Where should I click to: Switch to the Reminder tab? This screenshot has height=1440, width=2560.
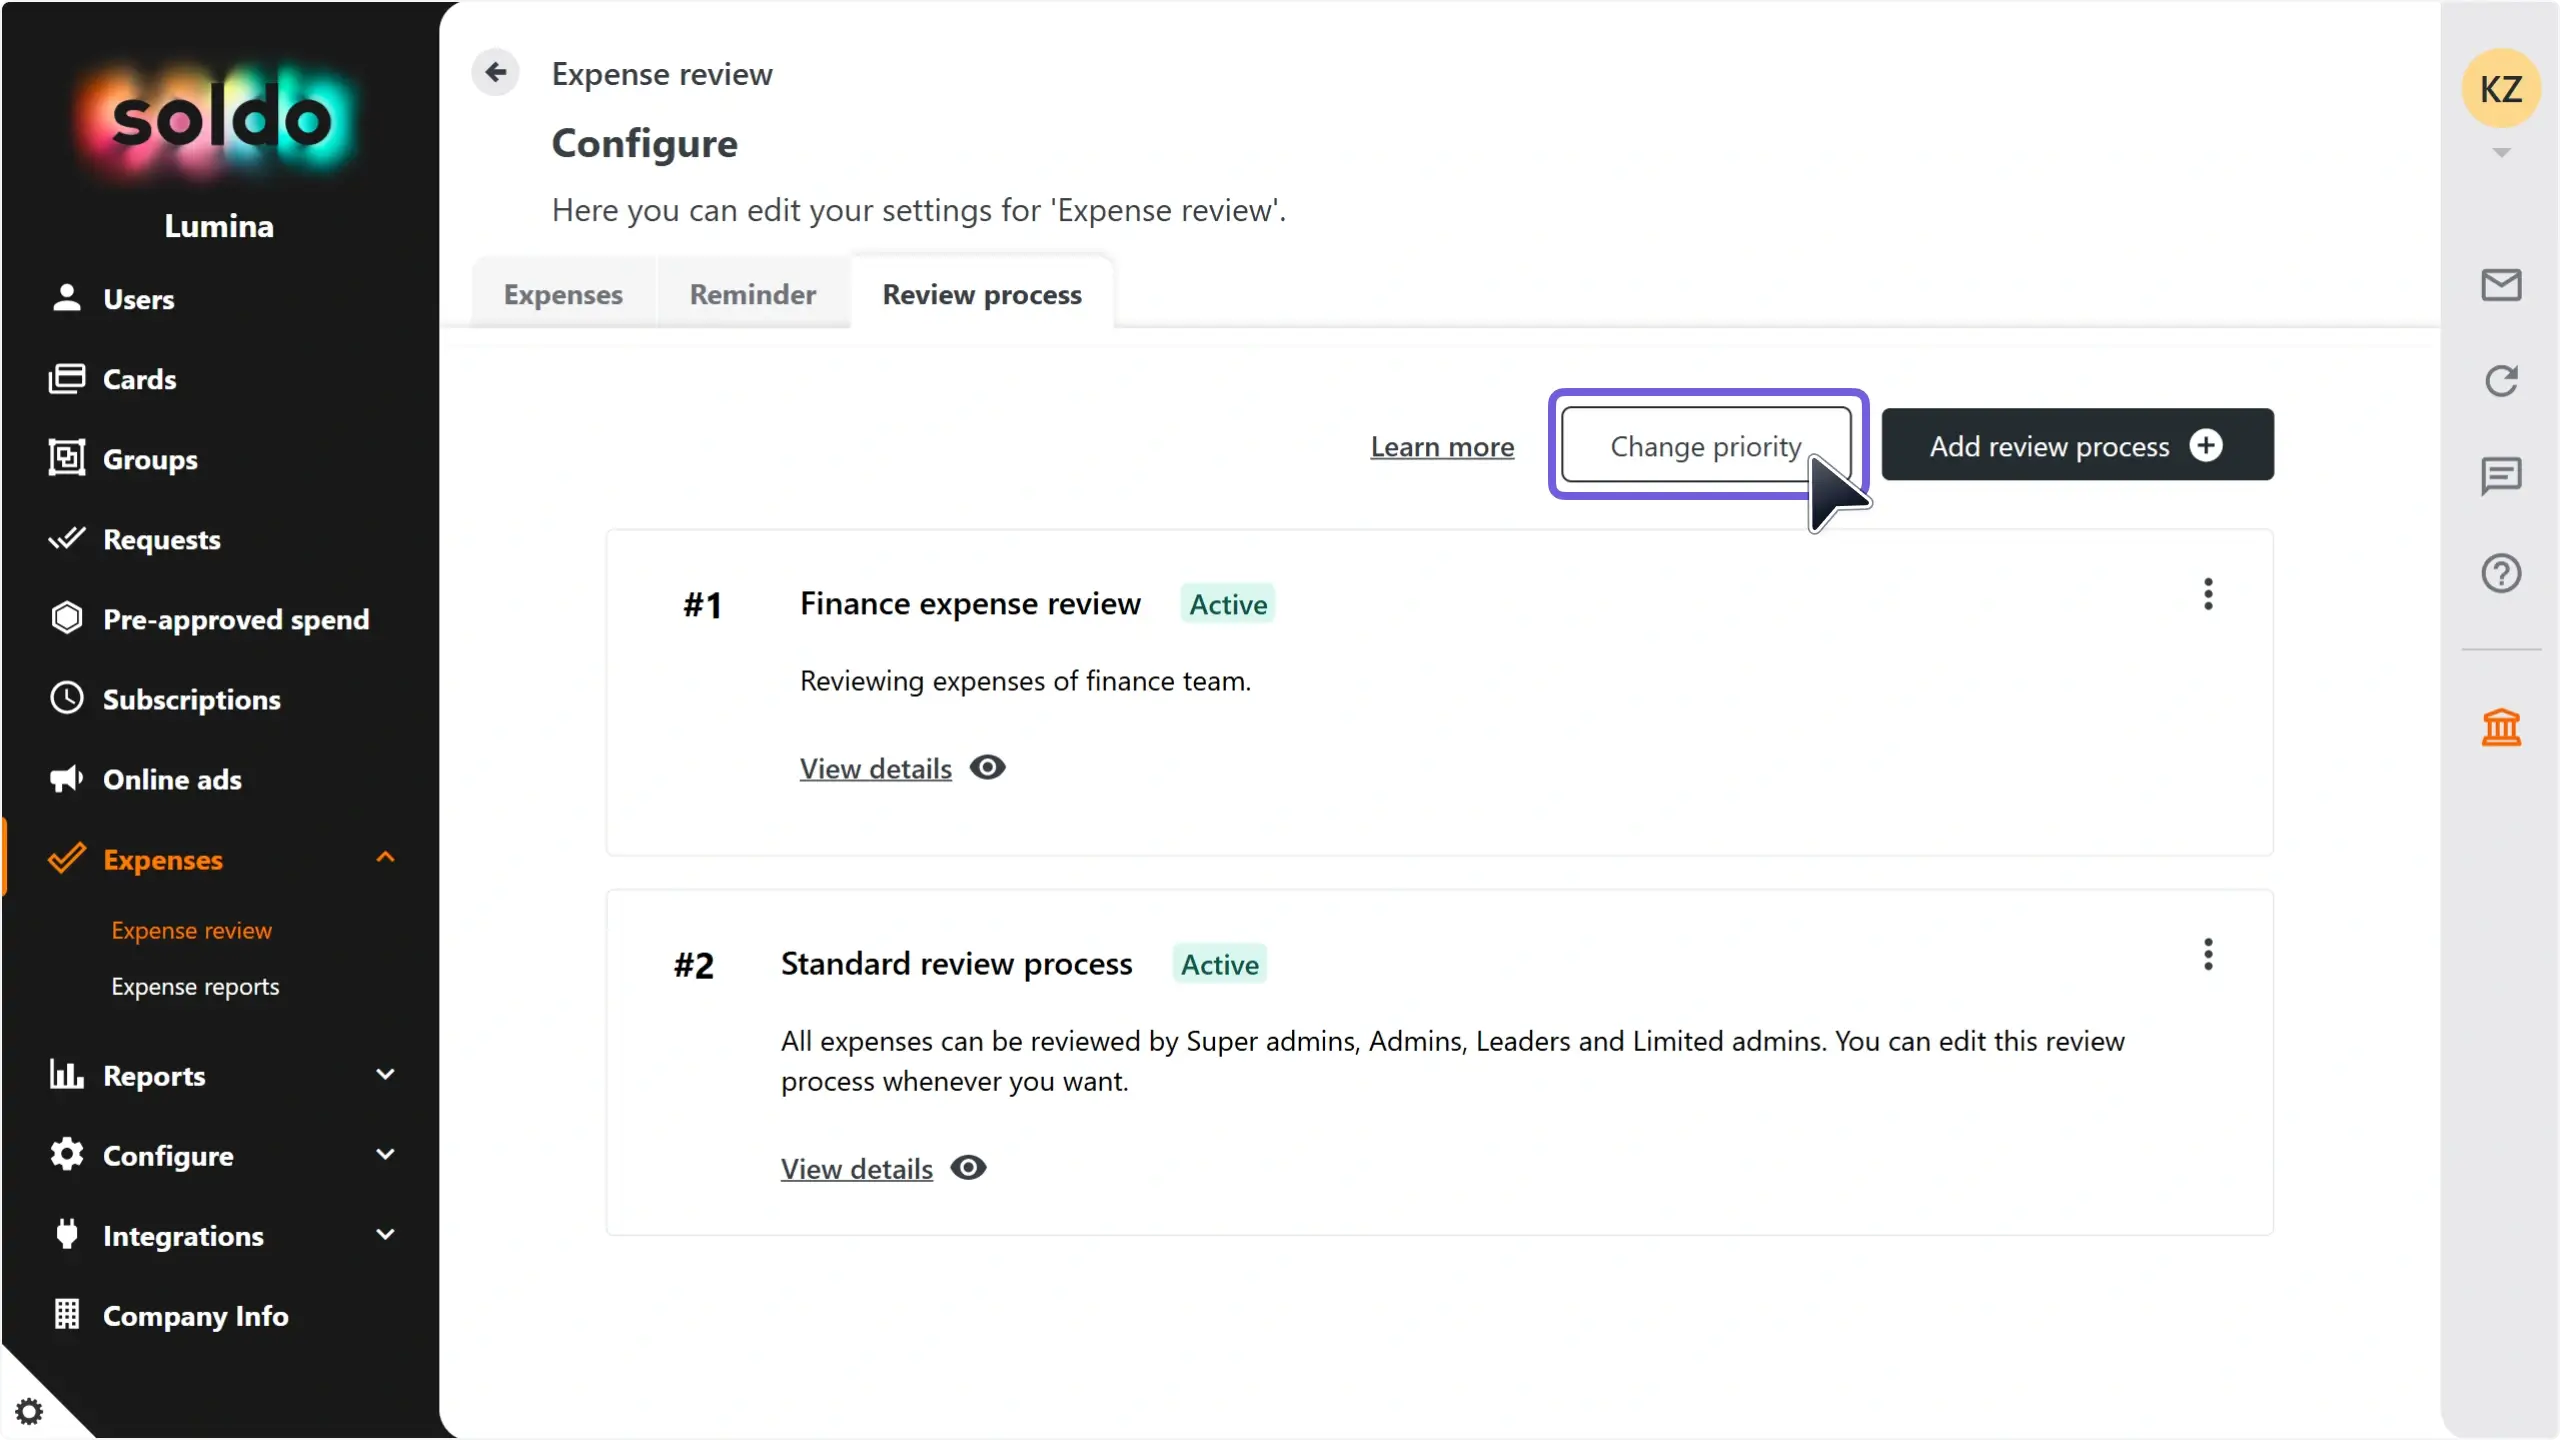pos(752,294)
